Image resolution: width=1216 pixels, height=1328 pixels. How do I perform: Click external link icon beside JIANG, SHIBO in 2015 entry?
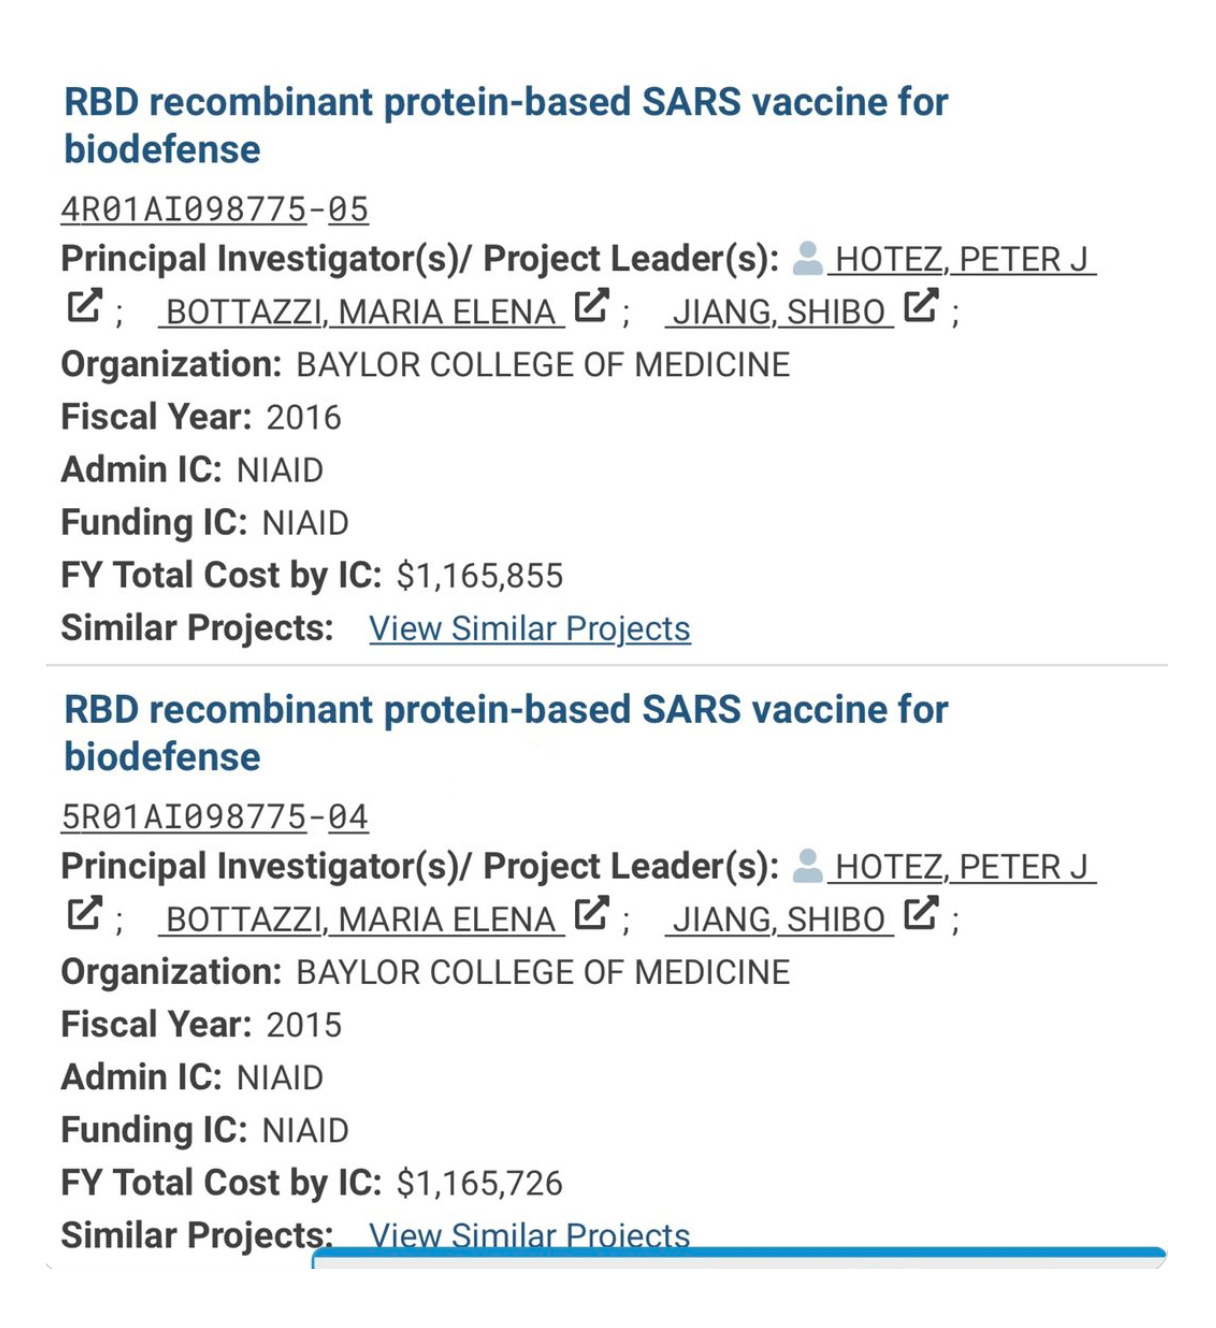920,913
